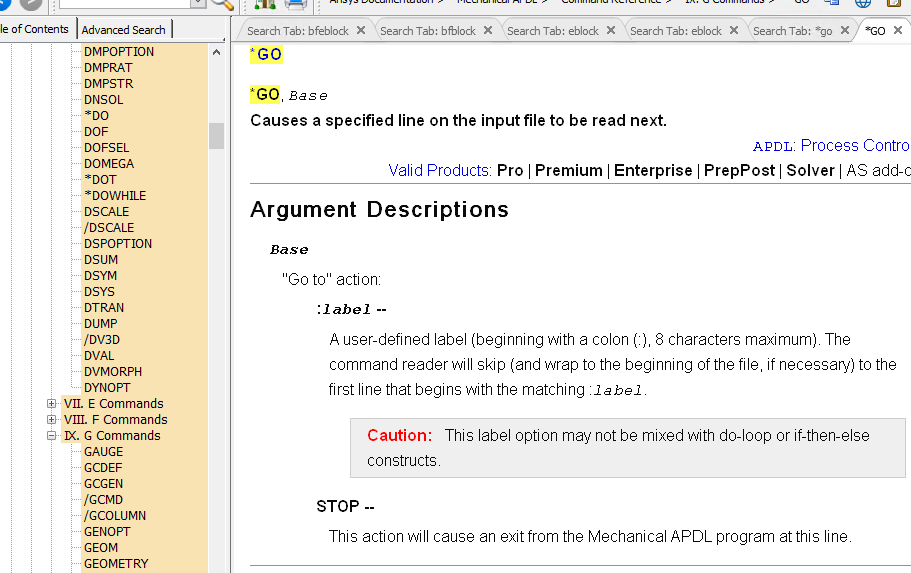Click the search magnifier icon
Image resolution: width=911 pixels, height=573 pixels.
click(x=222, y=4)
